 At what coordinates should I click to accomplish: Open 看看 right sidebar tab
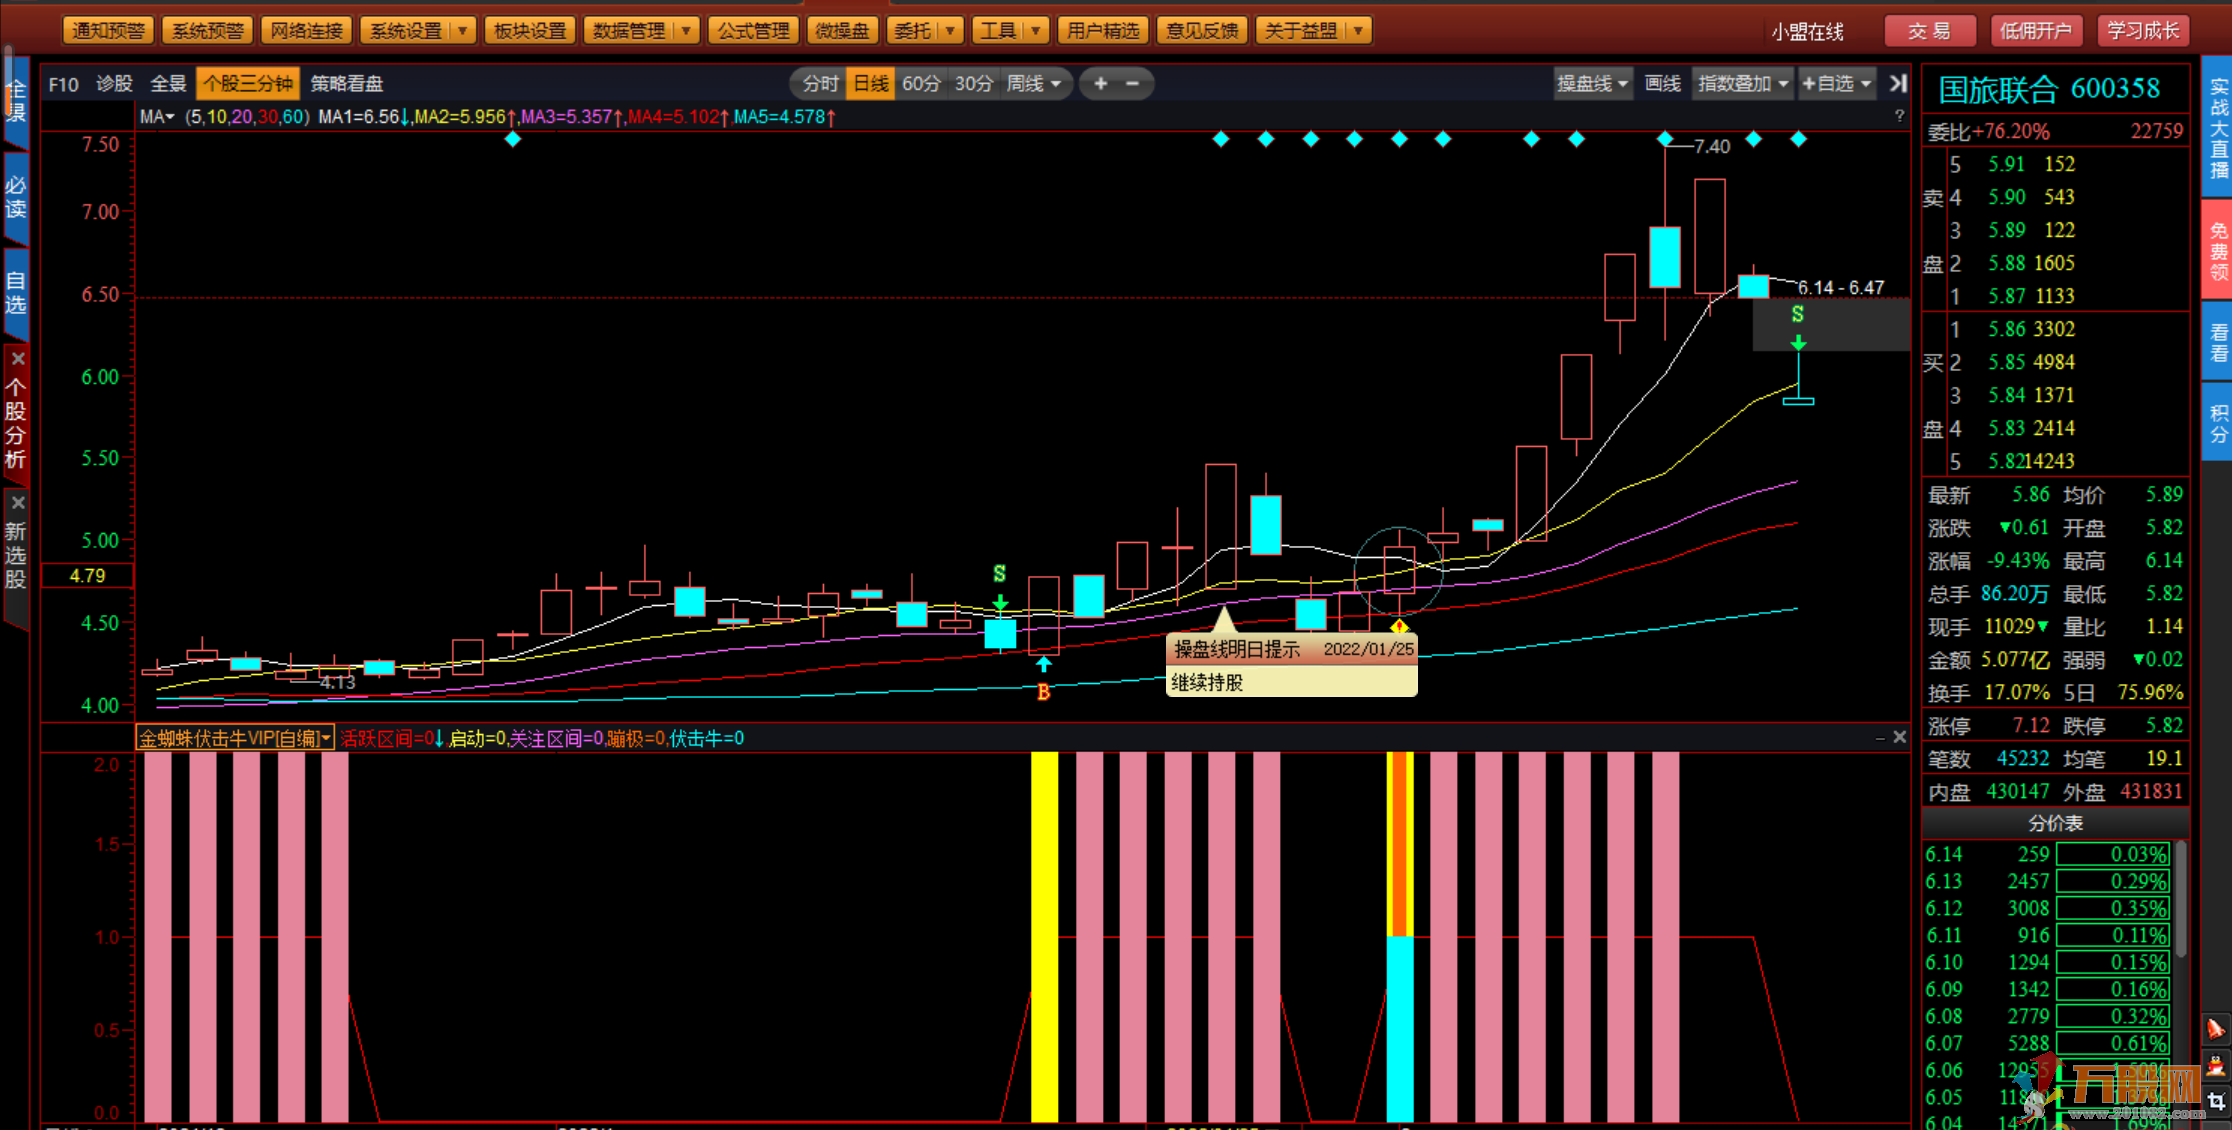pos(2218,342)
